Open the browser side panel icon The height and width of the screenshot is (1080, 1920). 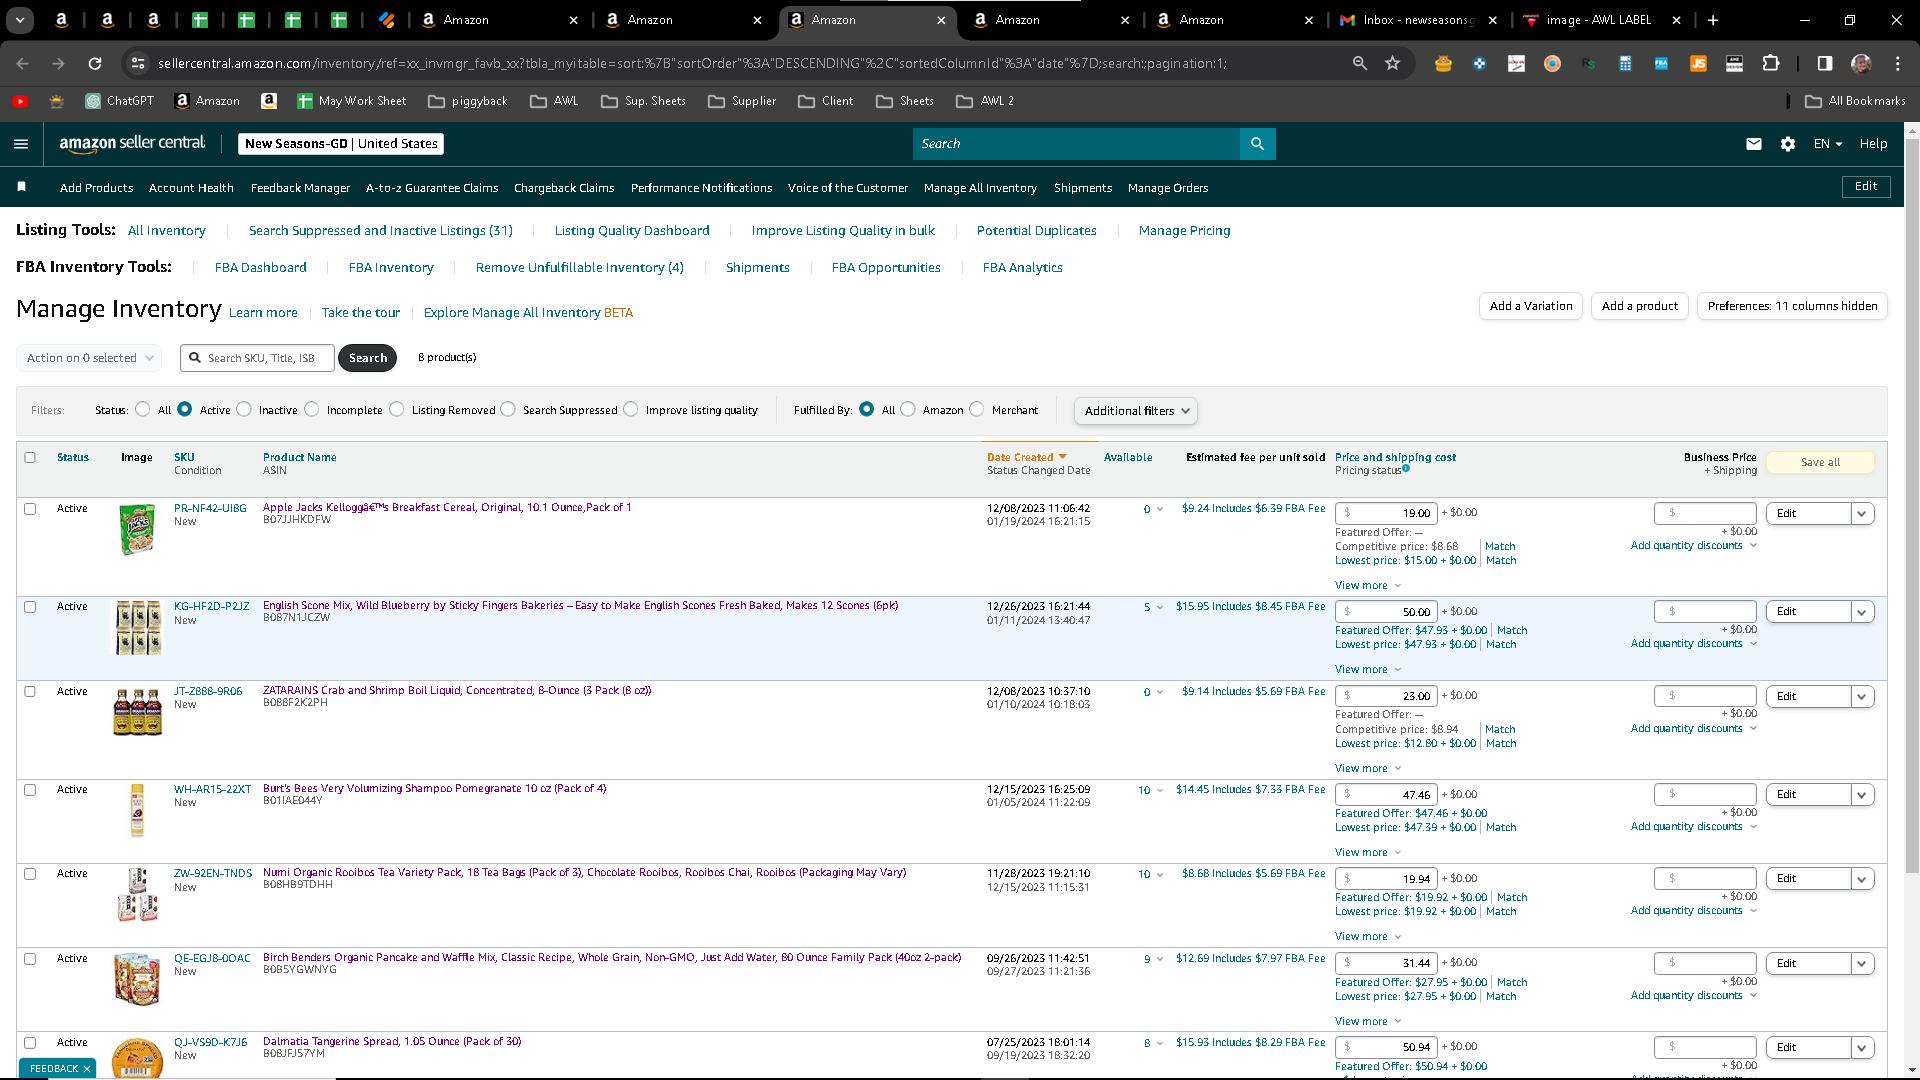[x=1825, y=63]
